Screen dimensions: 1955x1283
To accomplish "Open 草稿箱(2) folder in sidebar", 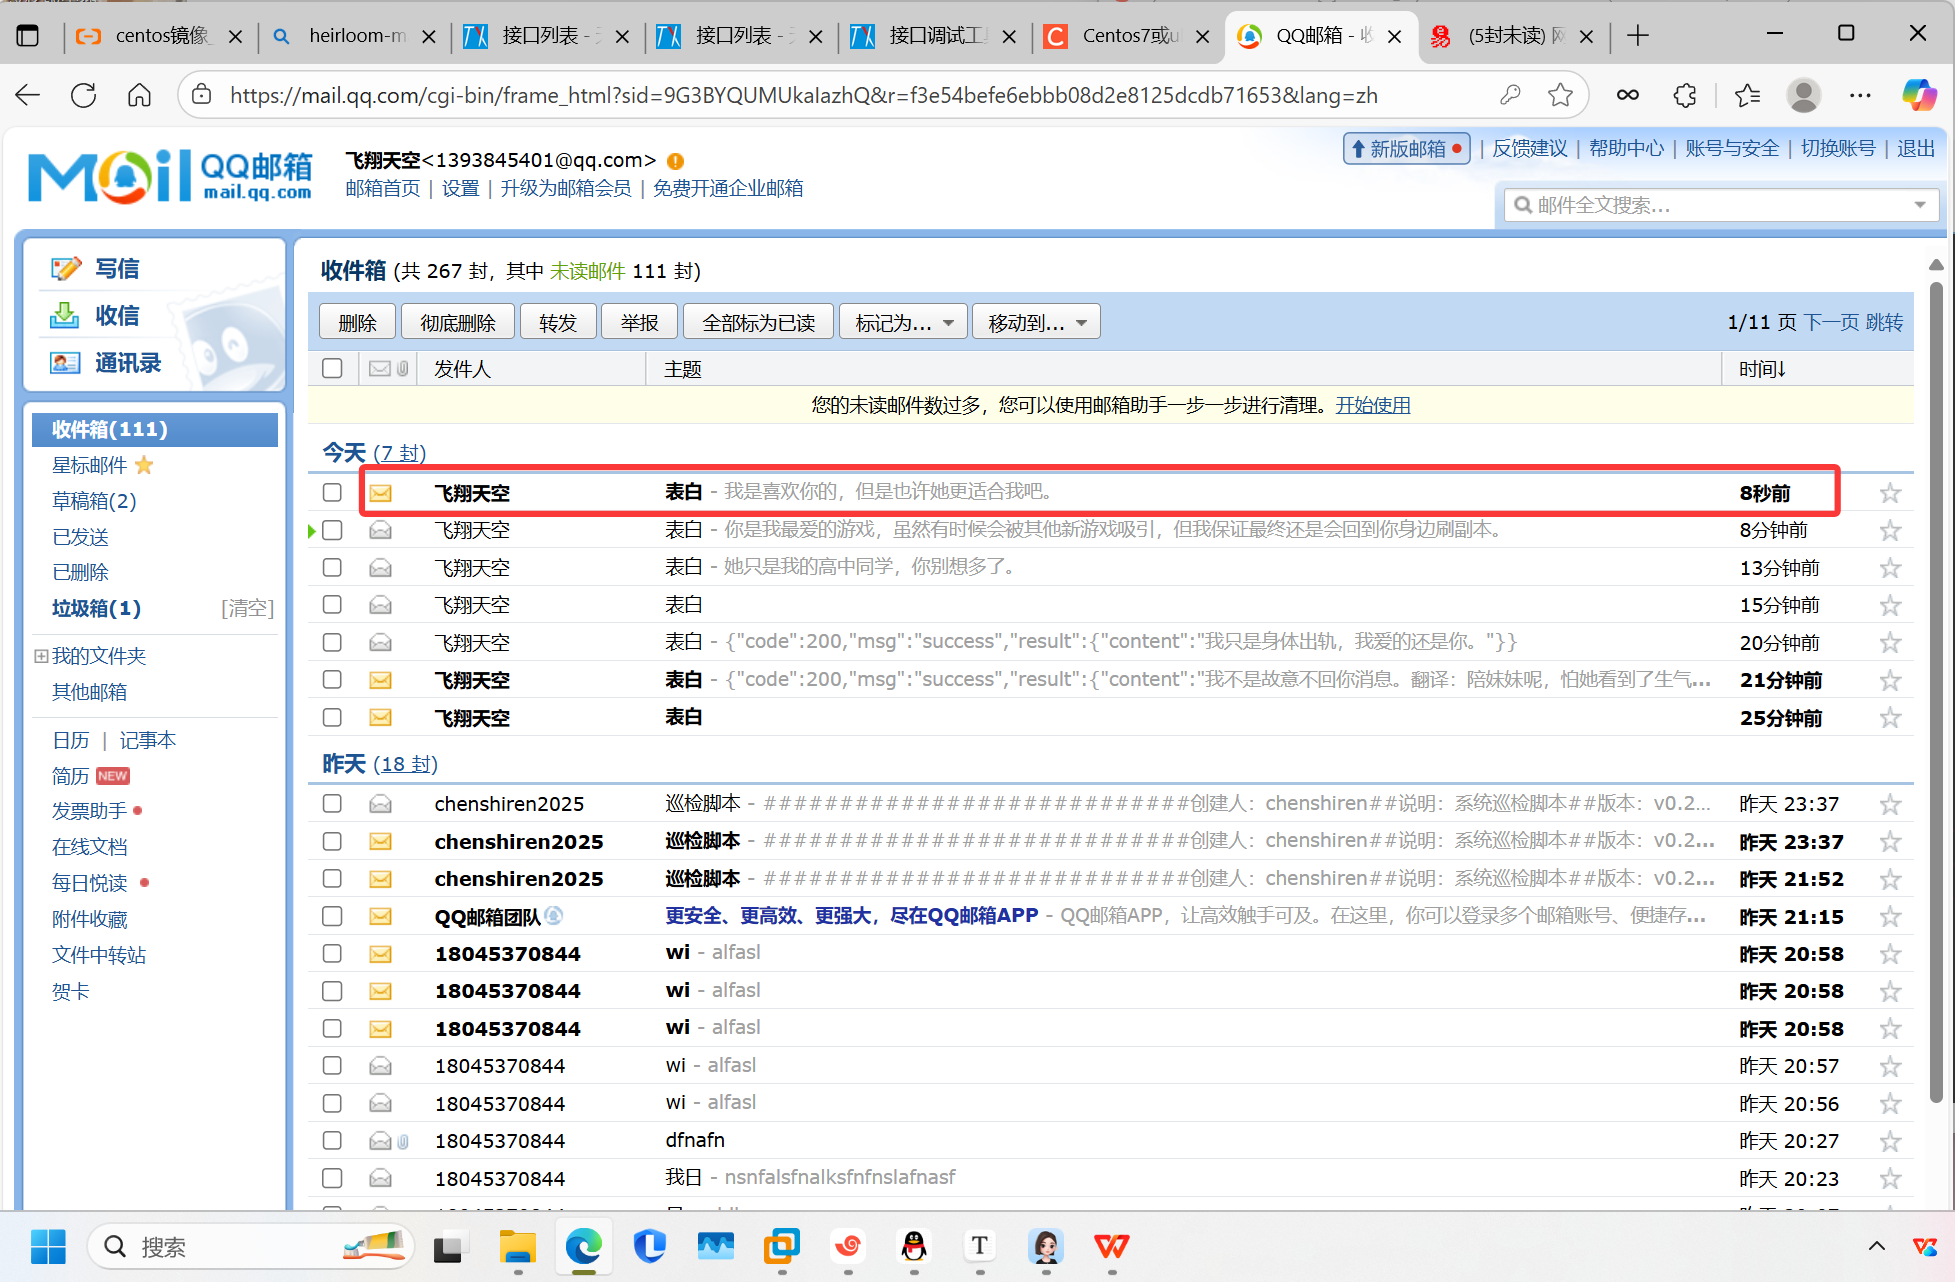I will (x=94, y=500).
